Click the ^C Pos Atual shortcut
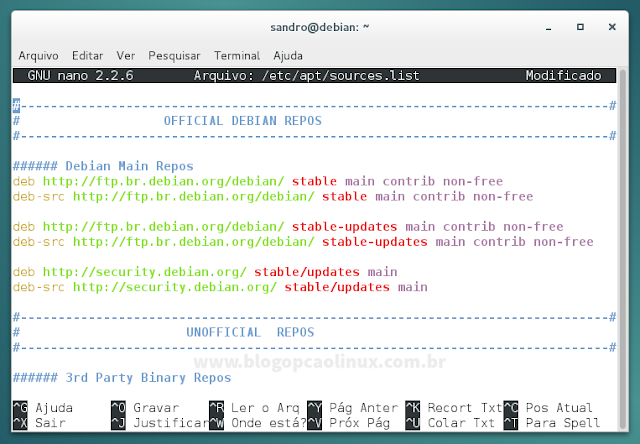 548,408
